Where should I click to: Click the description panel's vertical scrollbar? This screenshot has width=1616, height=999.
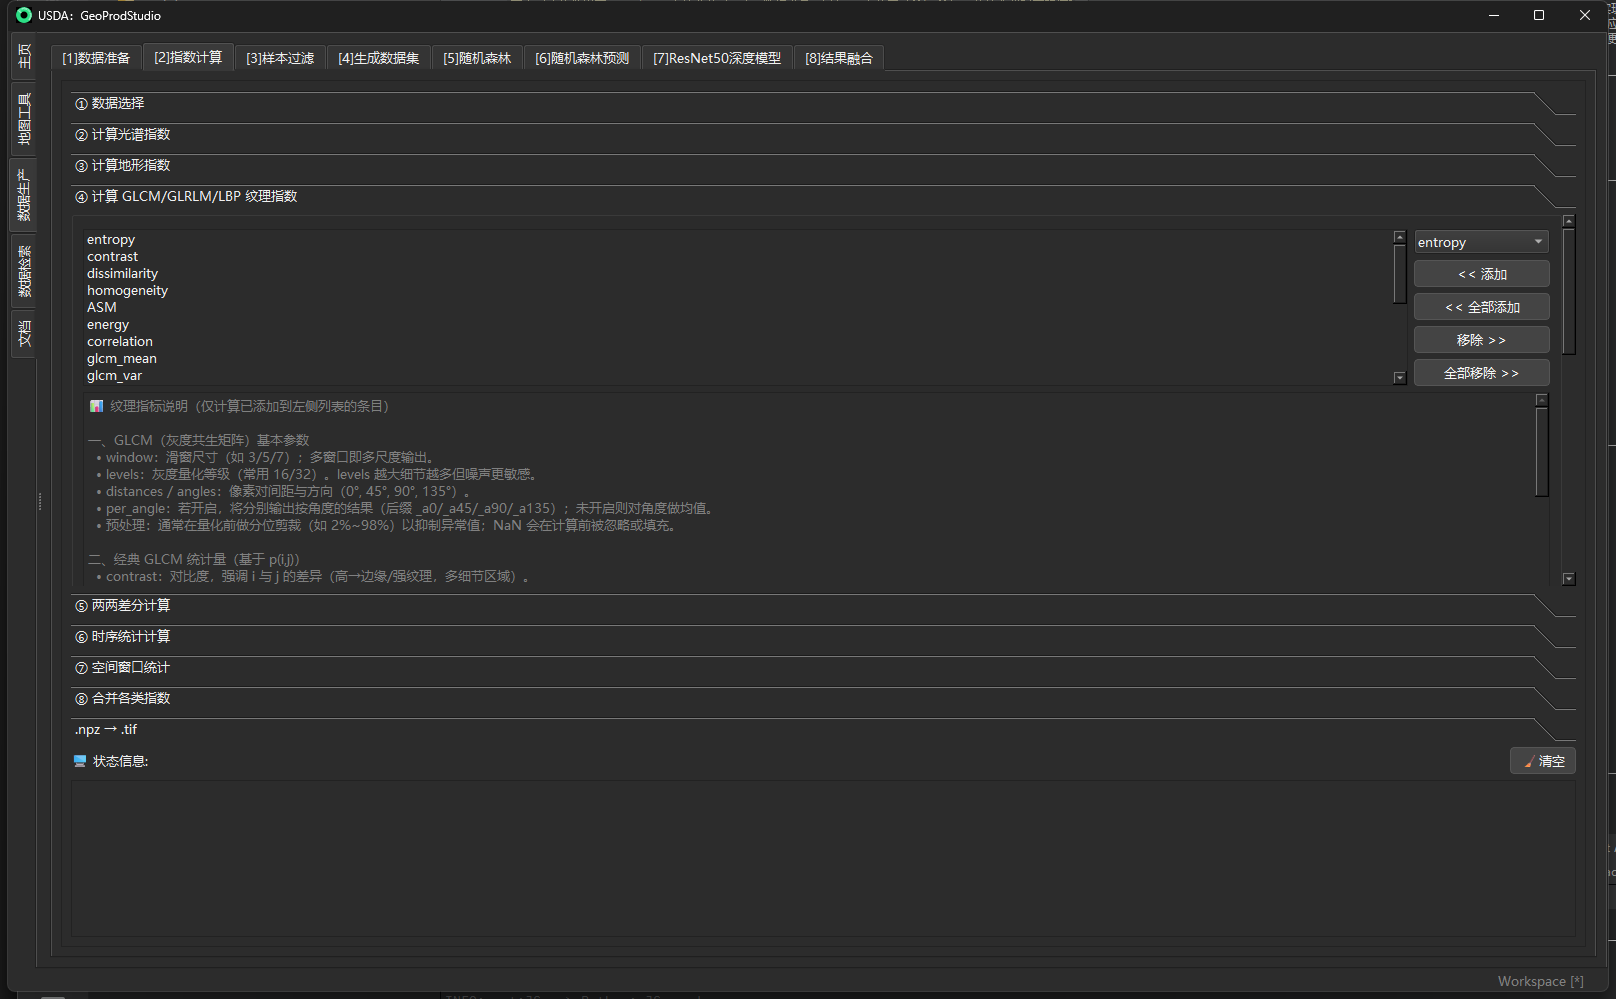tap(1541, 450)
